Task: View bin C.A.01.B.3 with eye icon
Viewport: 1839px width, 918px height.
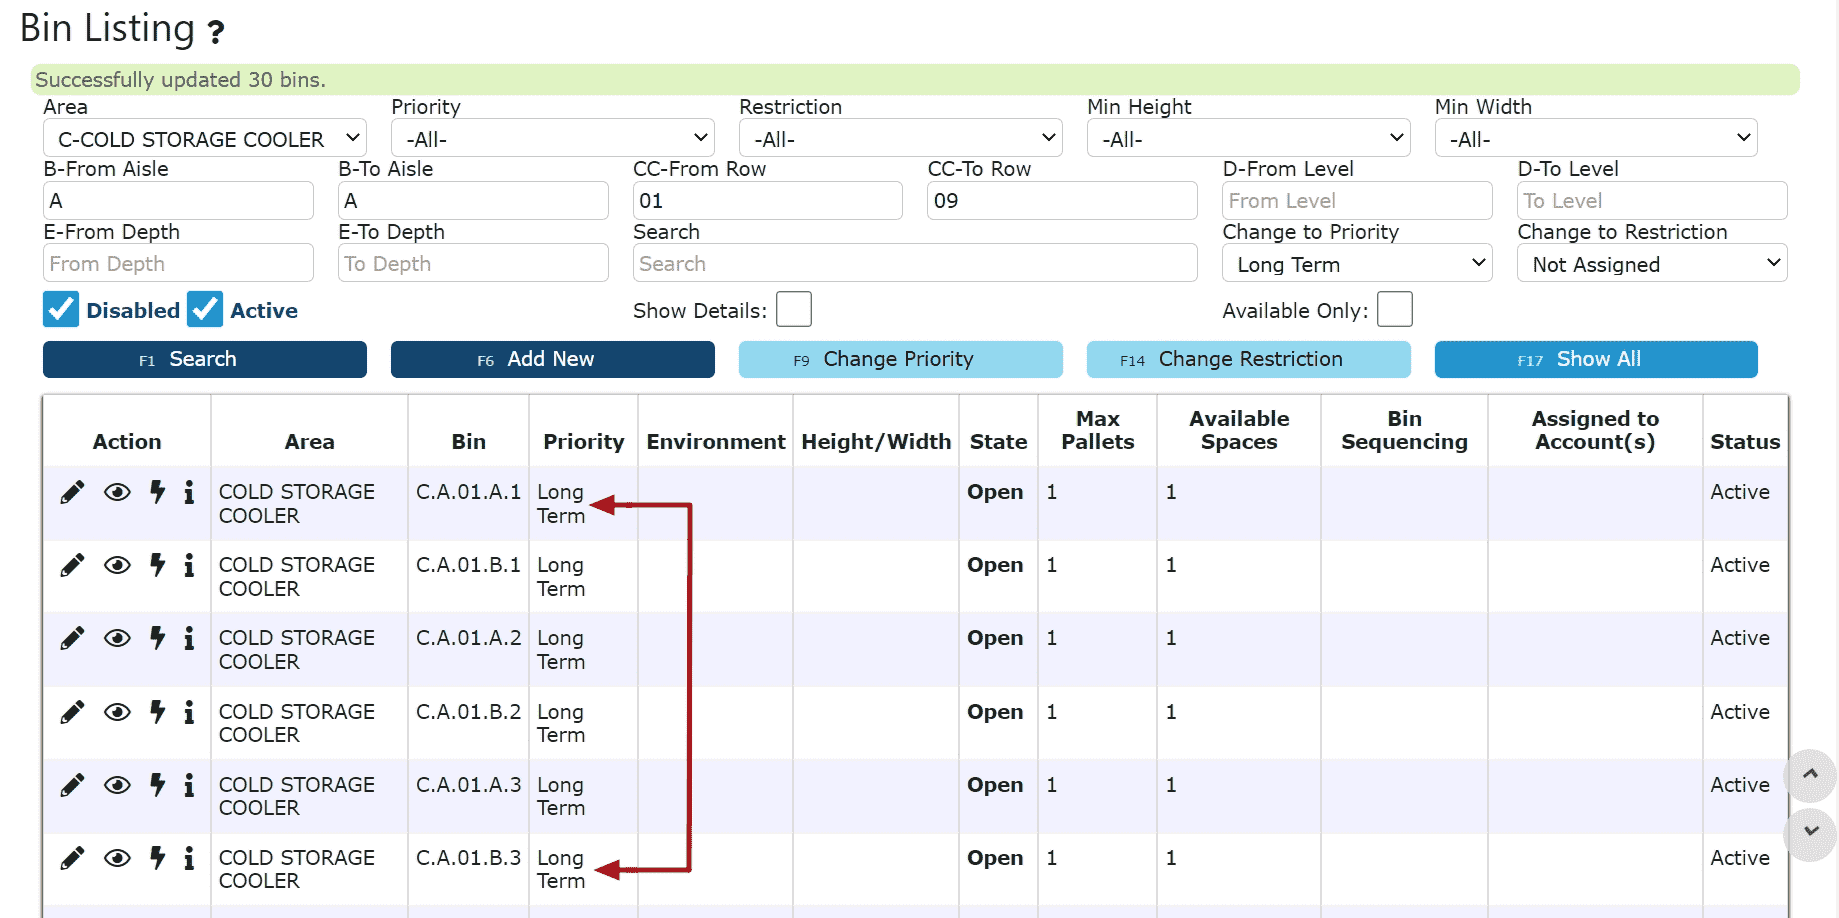Action: [x=117, y=858]
